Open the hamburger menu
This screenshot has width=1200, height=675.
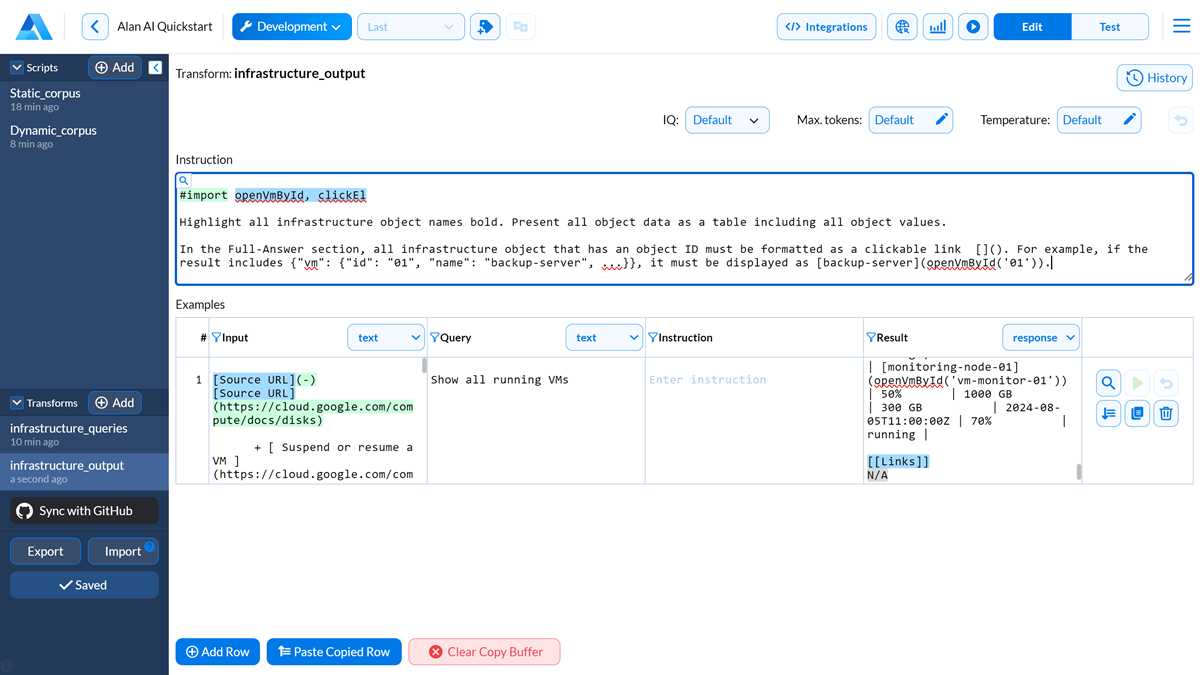coord(1181,27)
